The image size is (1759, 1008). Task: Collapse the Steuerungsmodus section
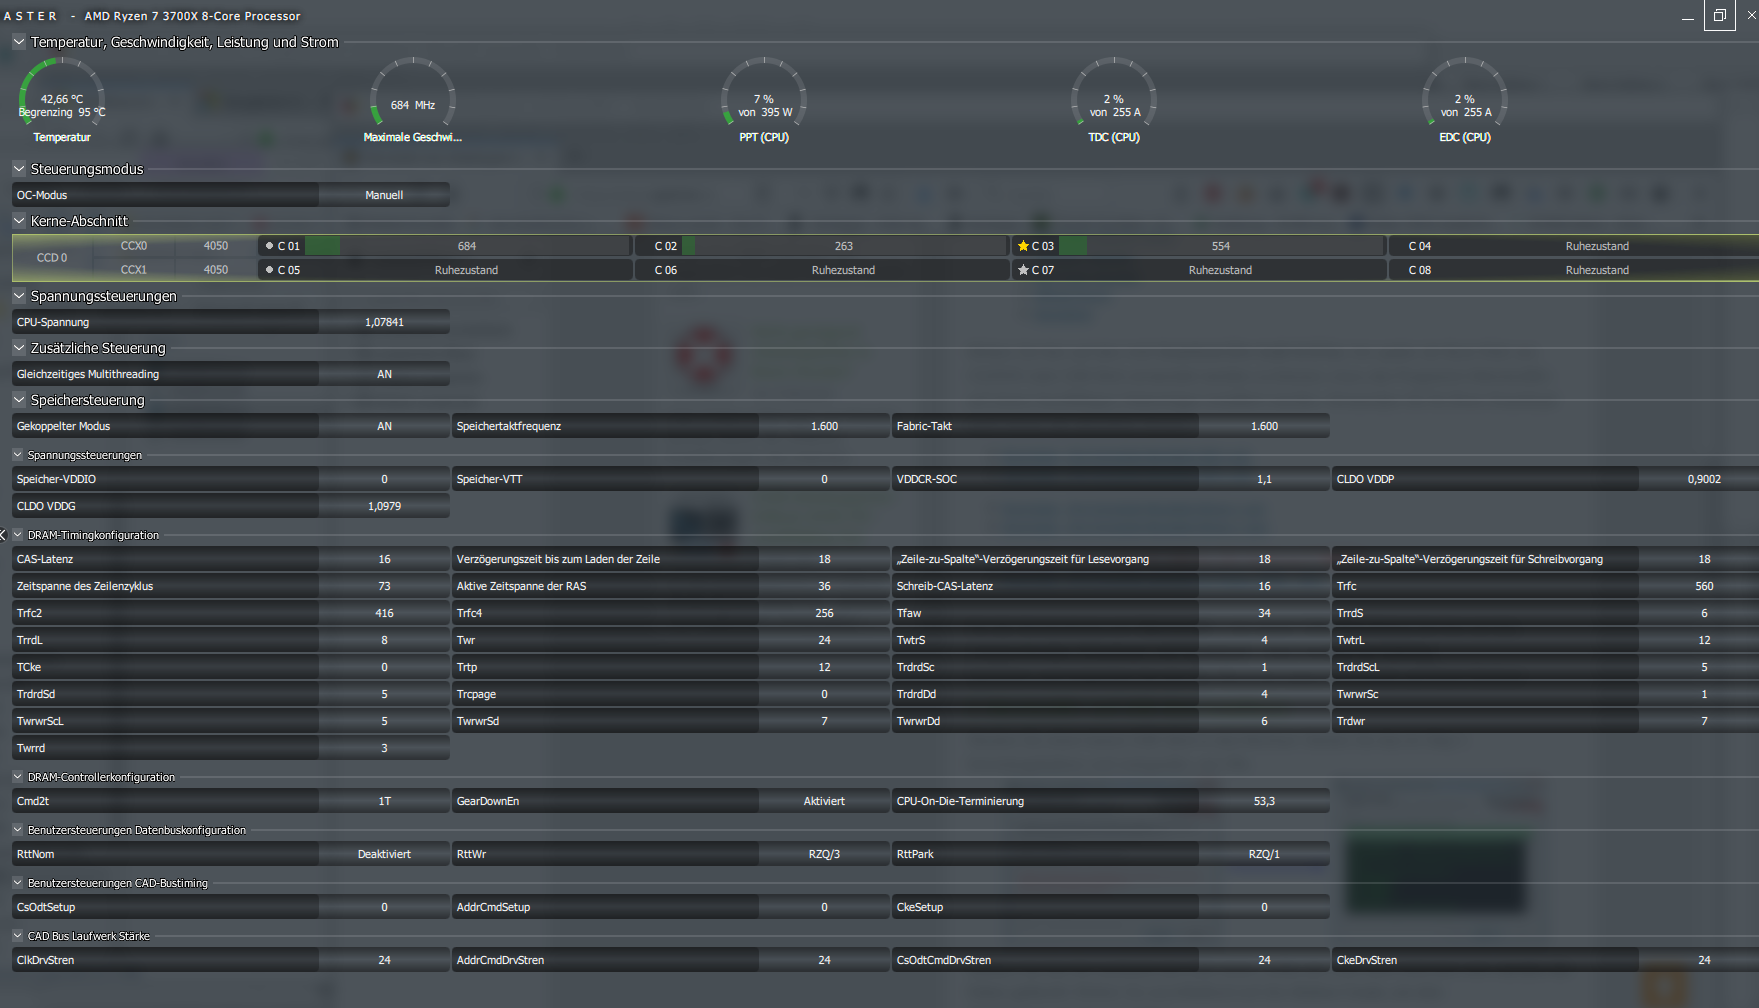pos(19,169)
